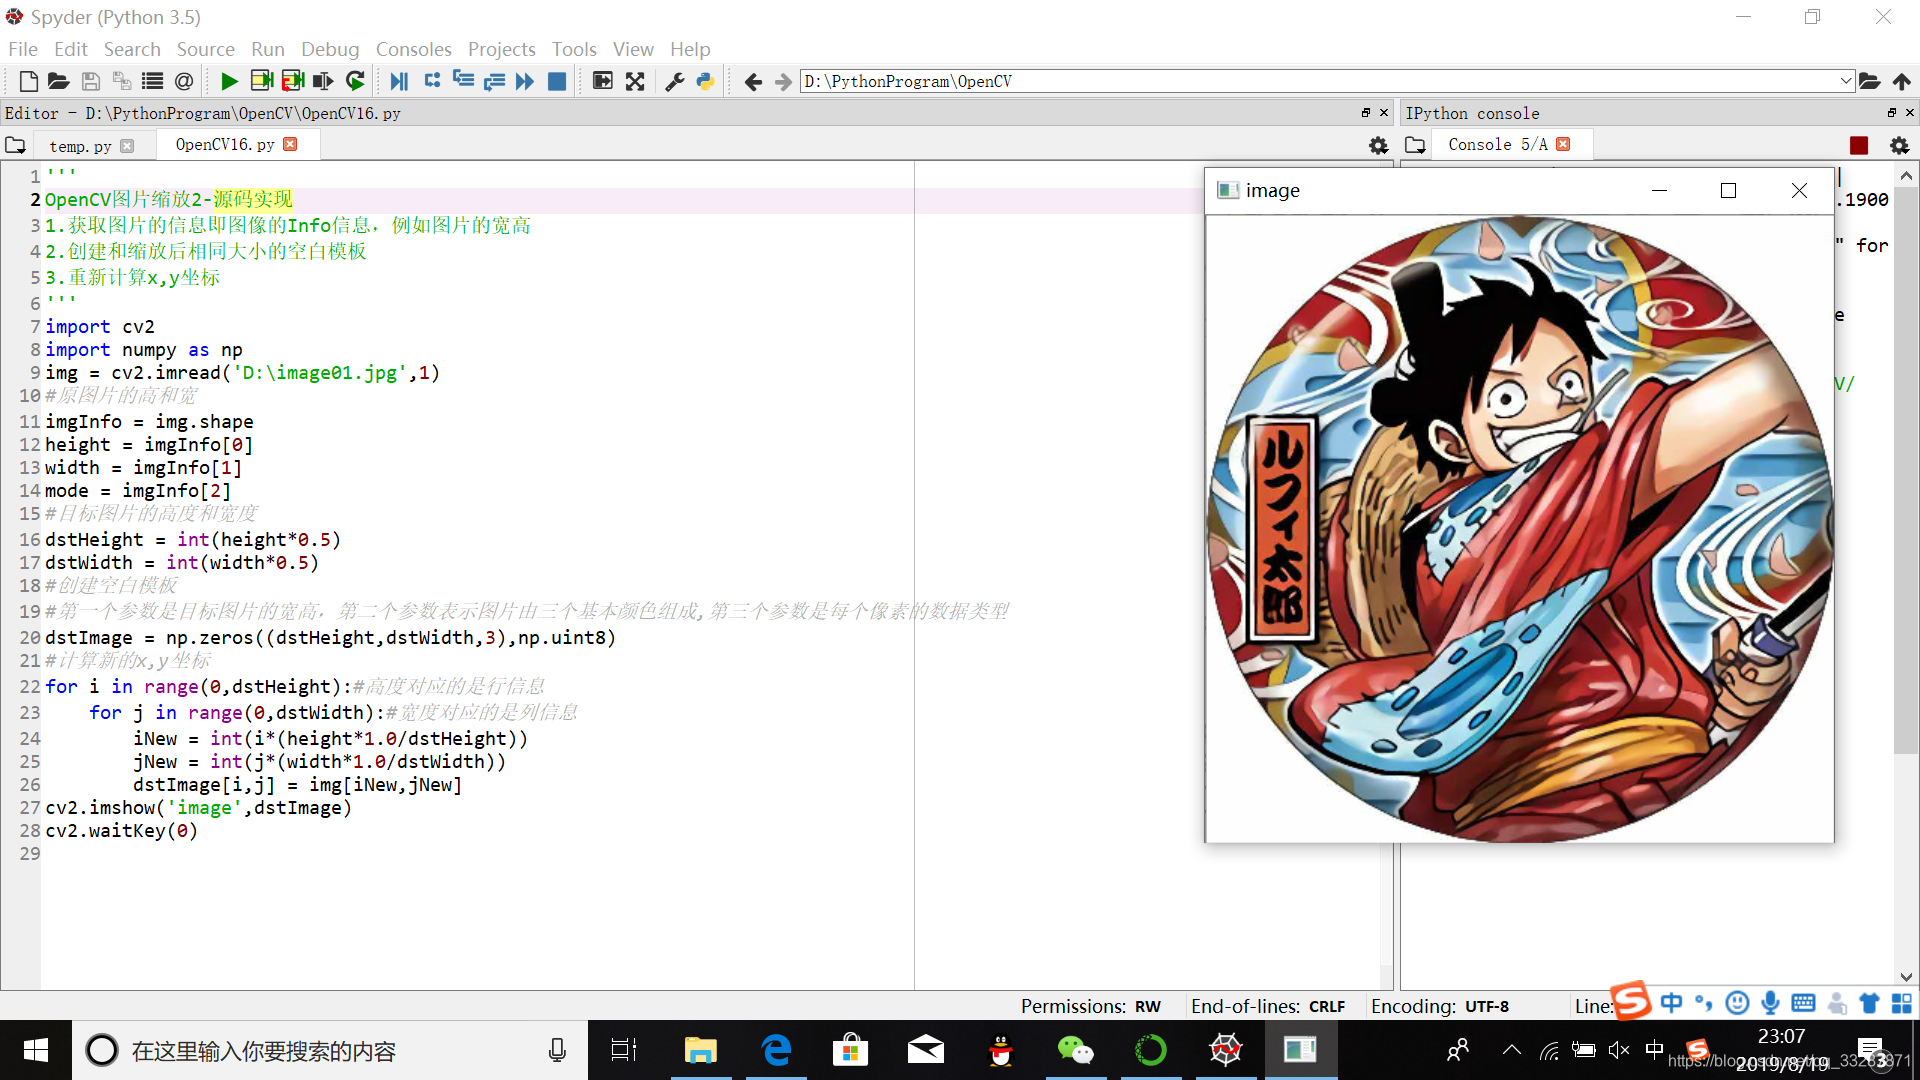Start debugging the file
This screenshot has width=1920, height=1080.
point(399,81)
